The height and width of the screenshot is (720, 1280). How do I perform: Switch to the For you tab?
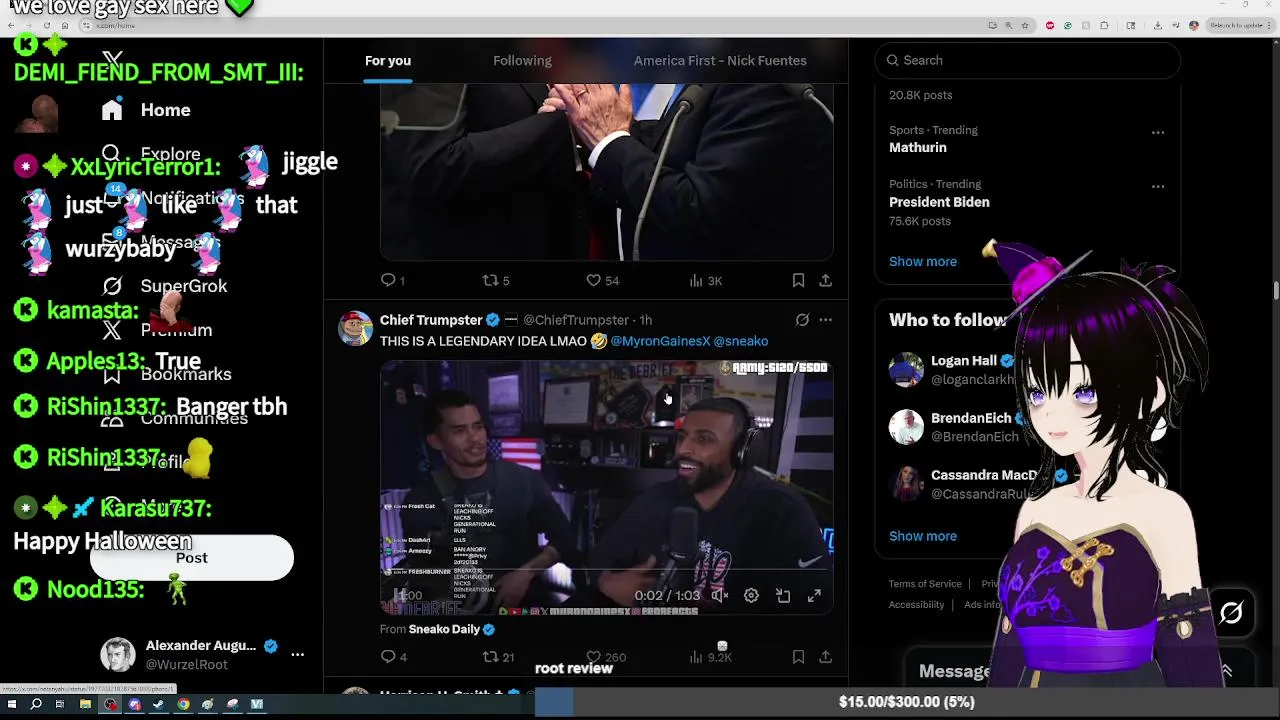coord(388,61)
